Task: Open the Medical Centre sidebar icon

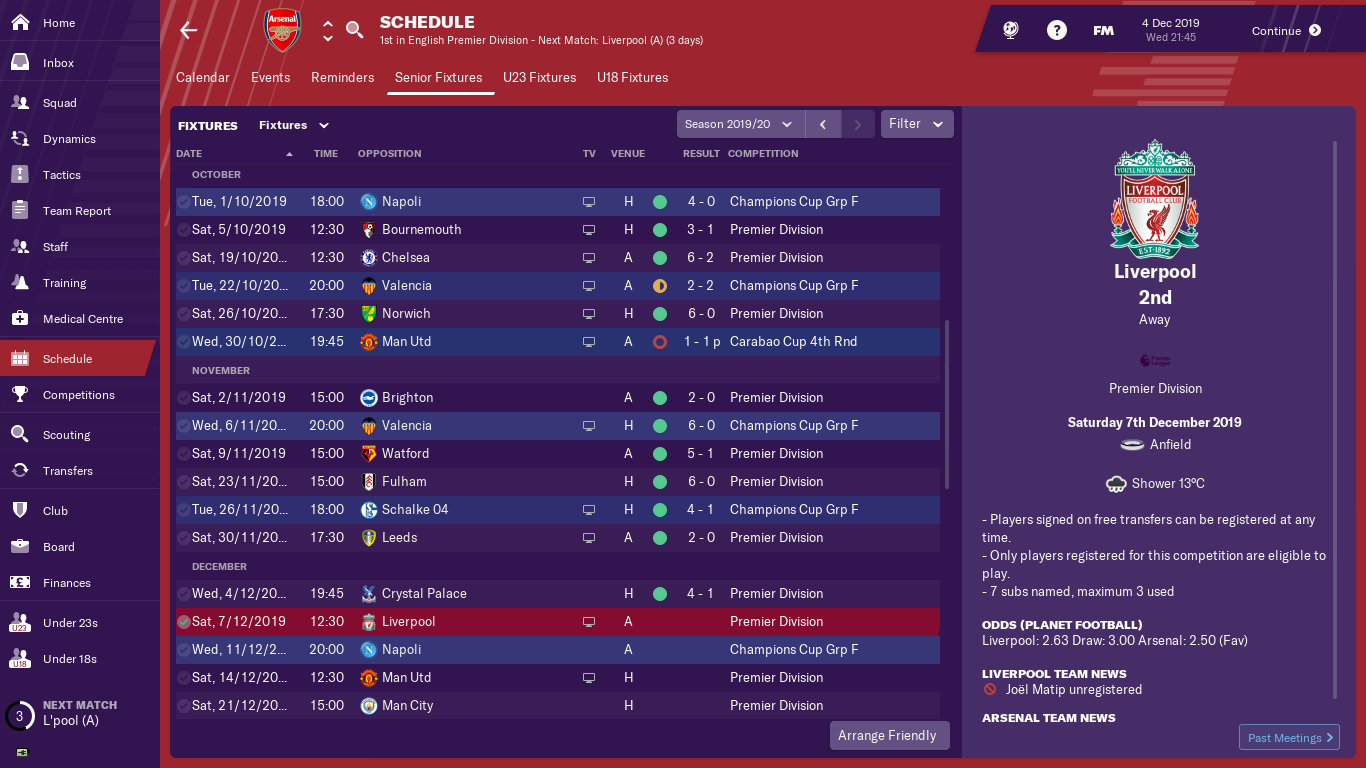Action: [19, 319]
